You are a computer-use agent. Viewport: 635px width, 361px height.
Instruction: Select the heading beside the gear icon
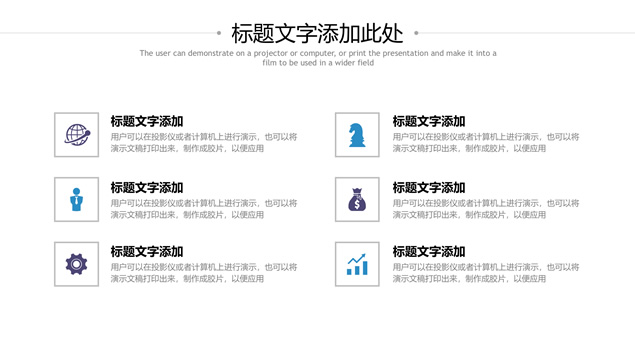click(x=147, y=252)
